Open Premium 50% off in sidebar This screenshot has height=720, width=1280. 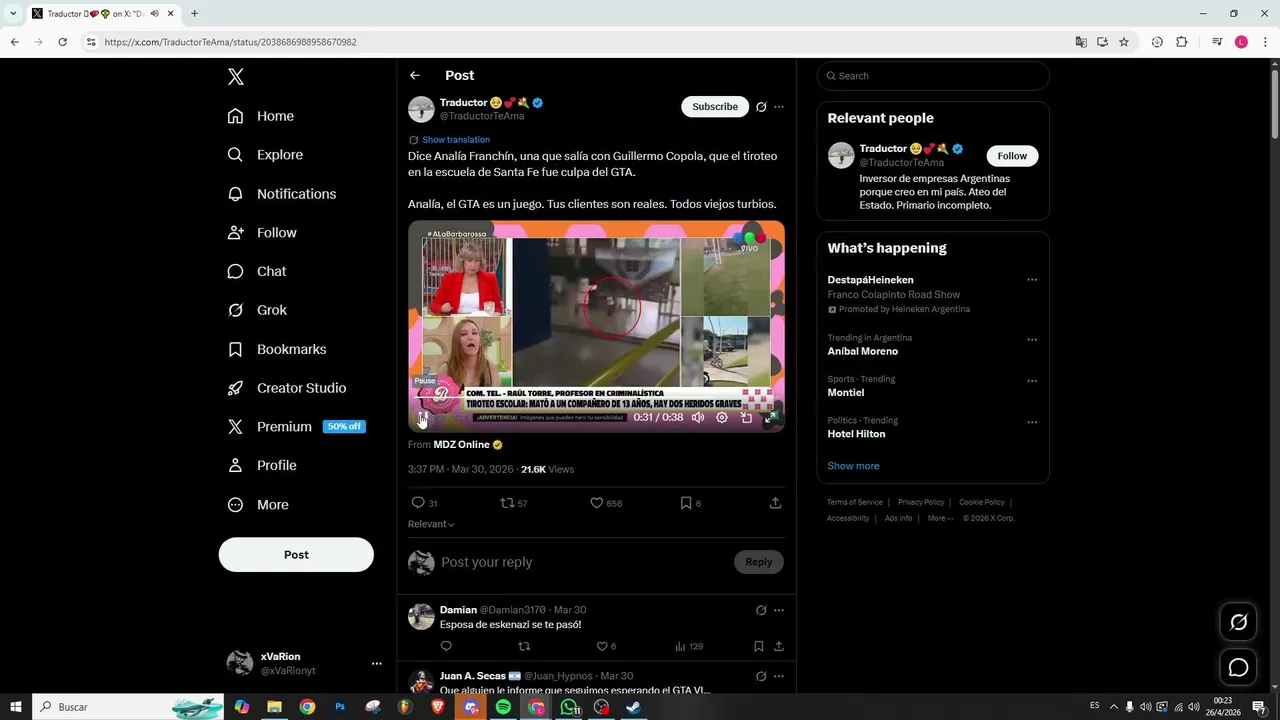pyautogui.click(x=295, y=427)
